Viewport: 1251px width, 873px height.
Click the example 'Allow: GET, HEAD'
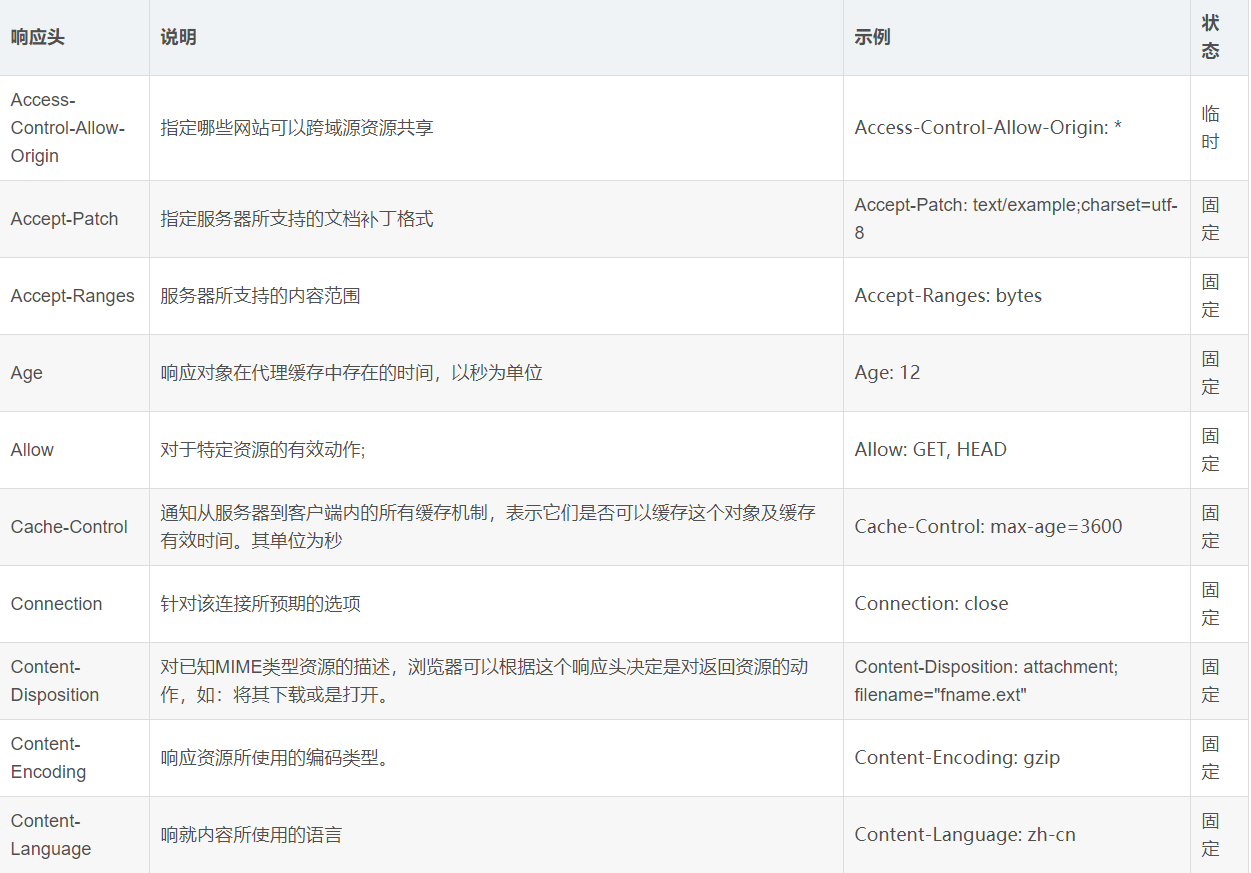pos(930,450)
